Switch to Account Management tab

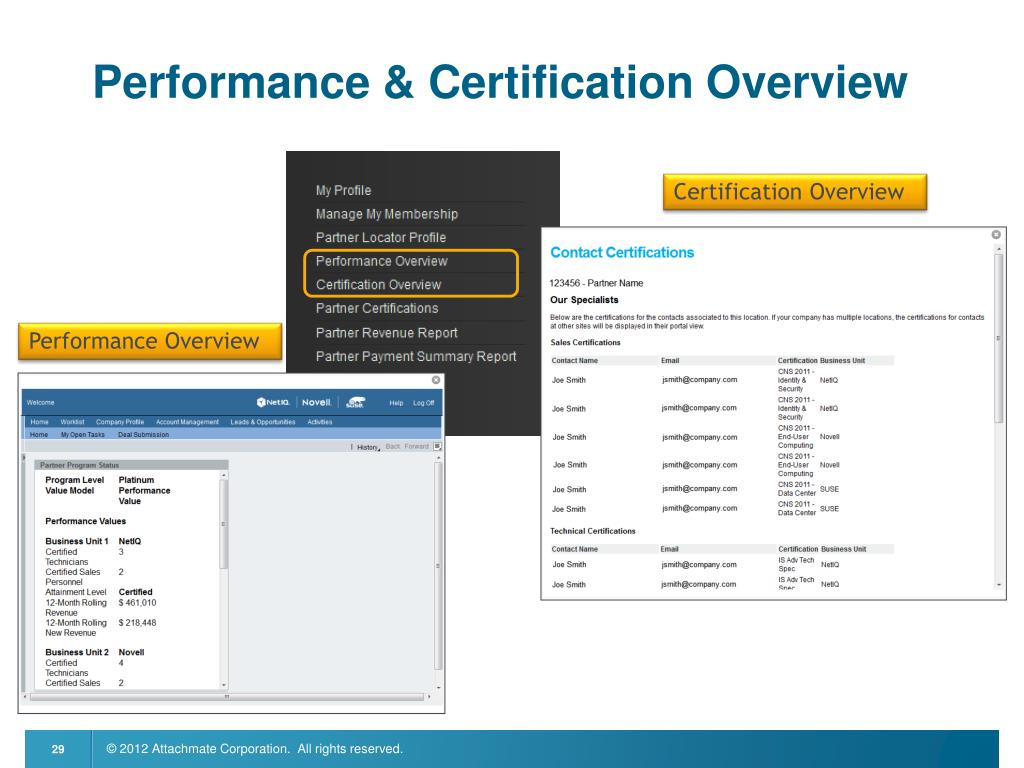coord(187,422)
